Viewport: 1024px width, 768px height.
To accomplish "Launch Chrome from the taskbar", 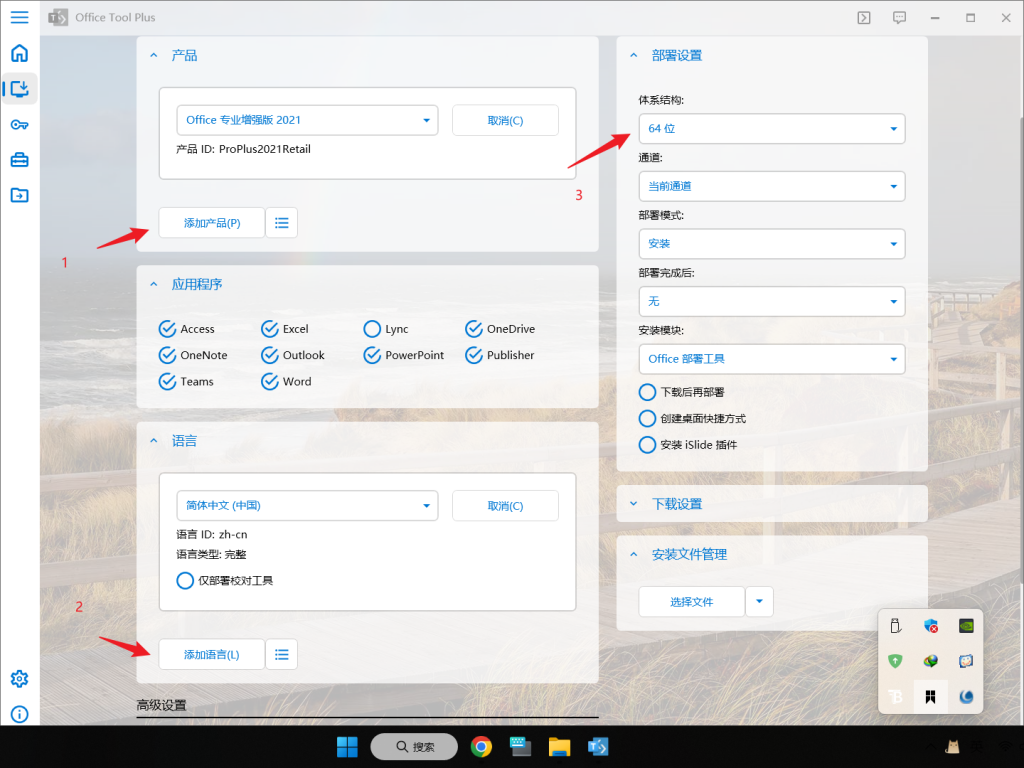I will (x=481, y=746).
